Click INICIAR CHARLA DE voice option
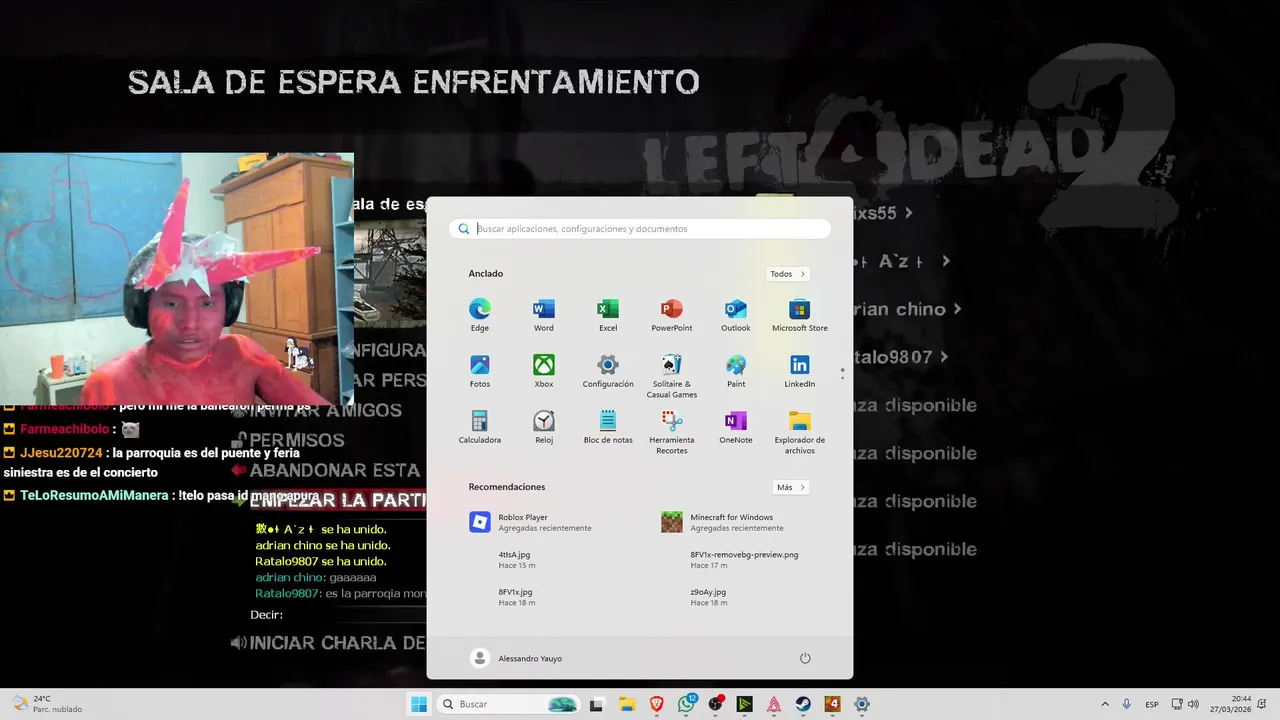 pyautogui.click(x=337, y=643)
